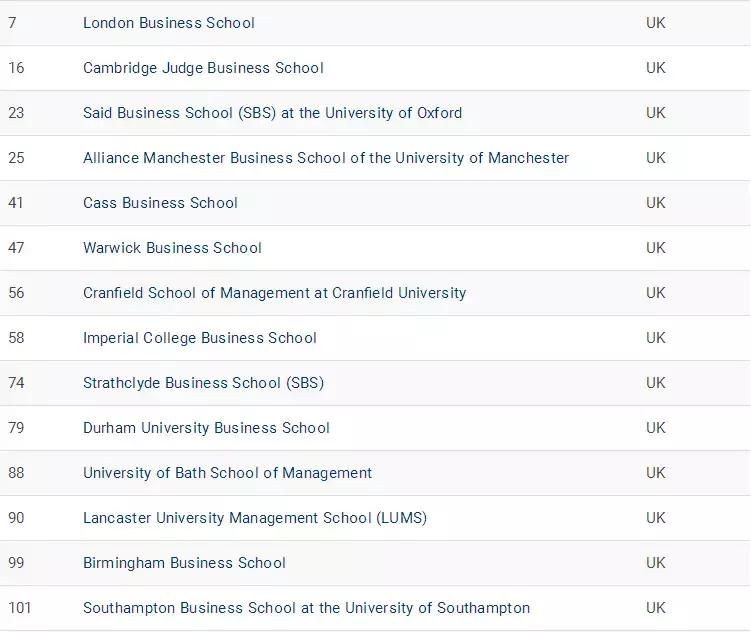This screenshot has width=751, height=632.
Task: Click Southampton Business School link
Action: (x=306, y=608)
